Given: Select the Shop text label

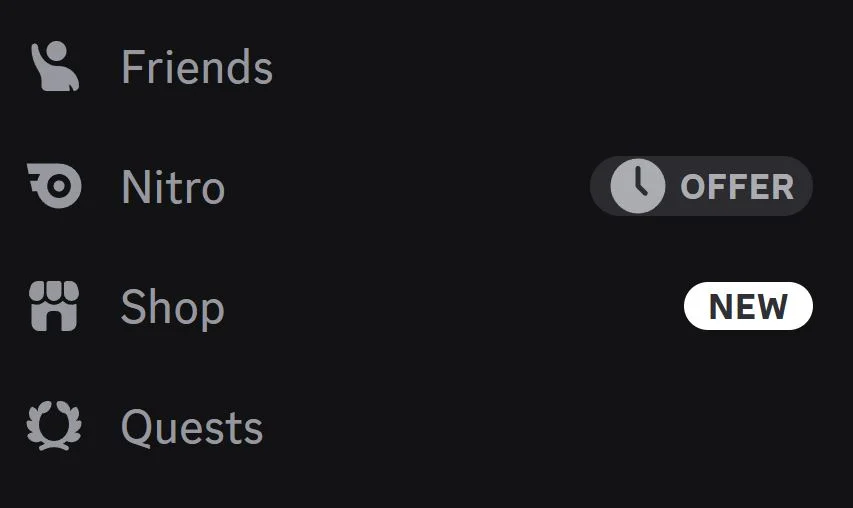Looking at the screenshot, I should pyautogui.click(x=172, y=308).
